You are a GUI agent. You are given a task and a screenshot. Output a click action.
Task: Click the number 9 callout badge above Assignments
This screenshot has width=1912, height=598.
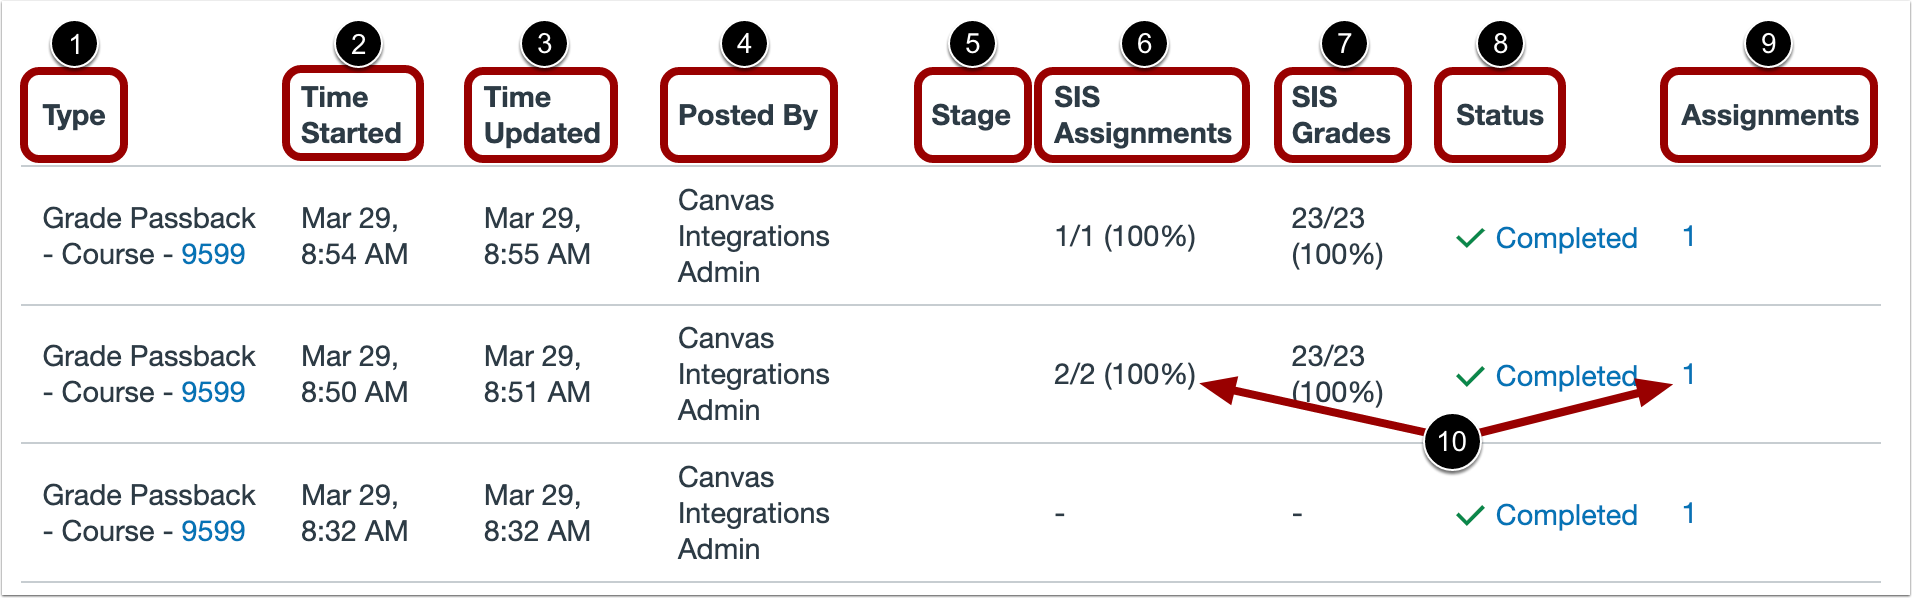click(1768, 44)
